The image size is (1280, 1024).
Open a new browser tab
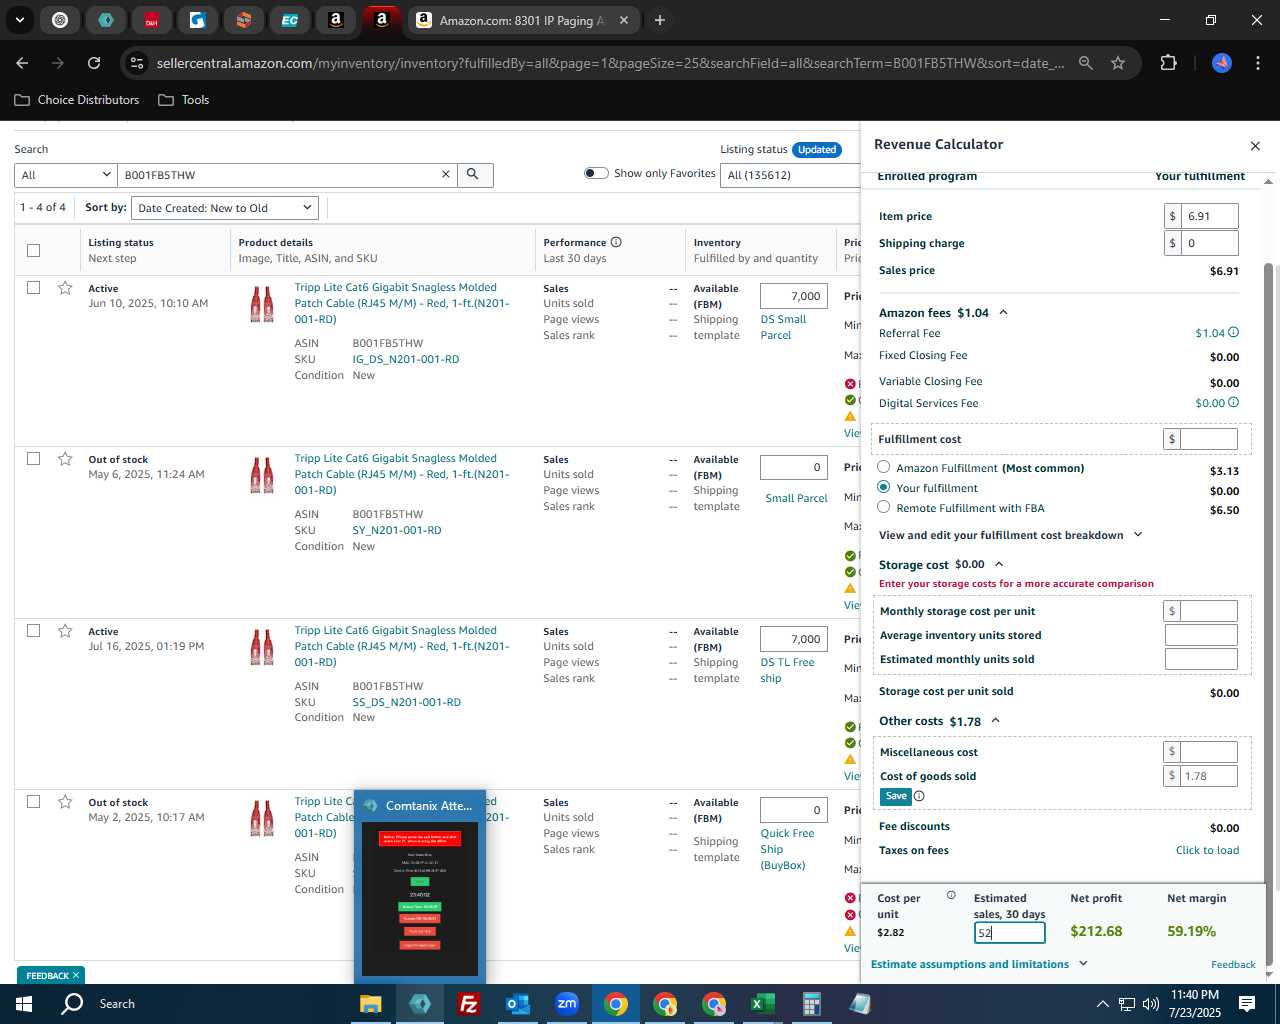click(x=660, y=20)
